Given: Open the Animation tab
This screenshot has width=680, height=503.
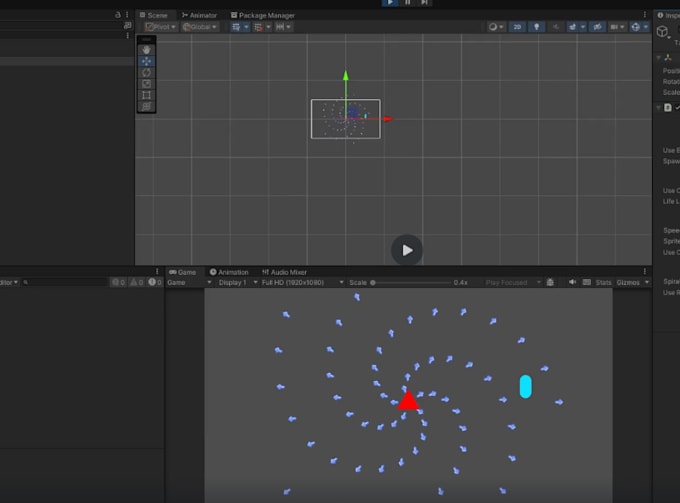Looking at the screenshot, I should point(229,272).
